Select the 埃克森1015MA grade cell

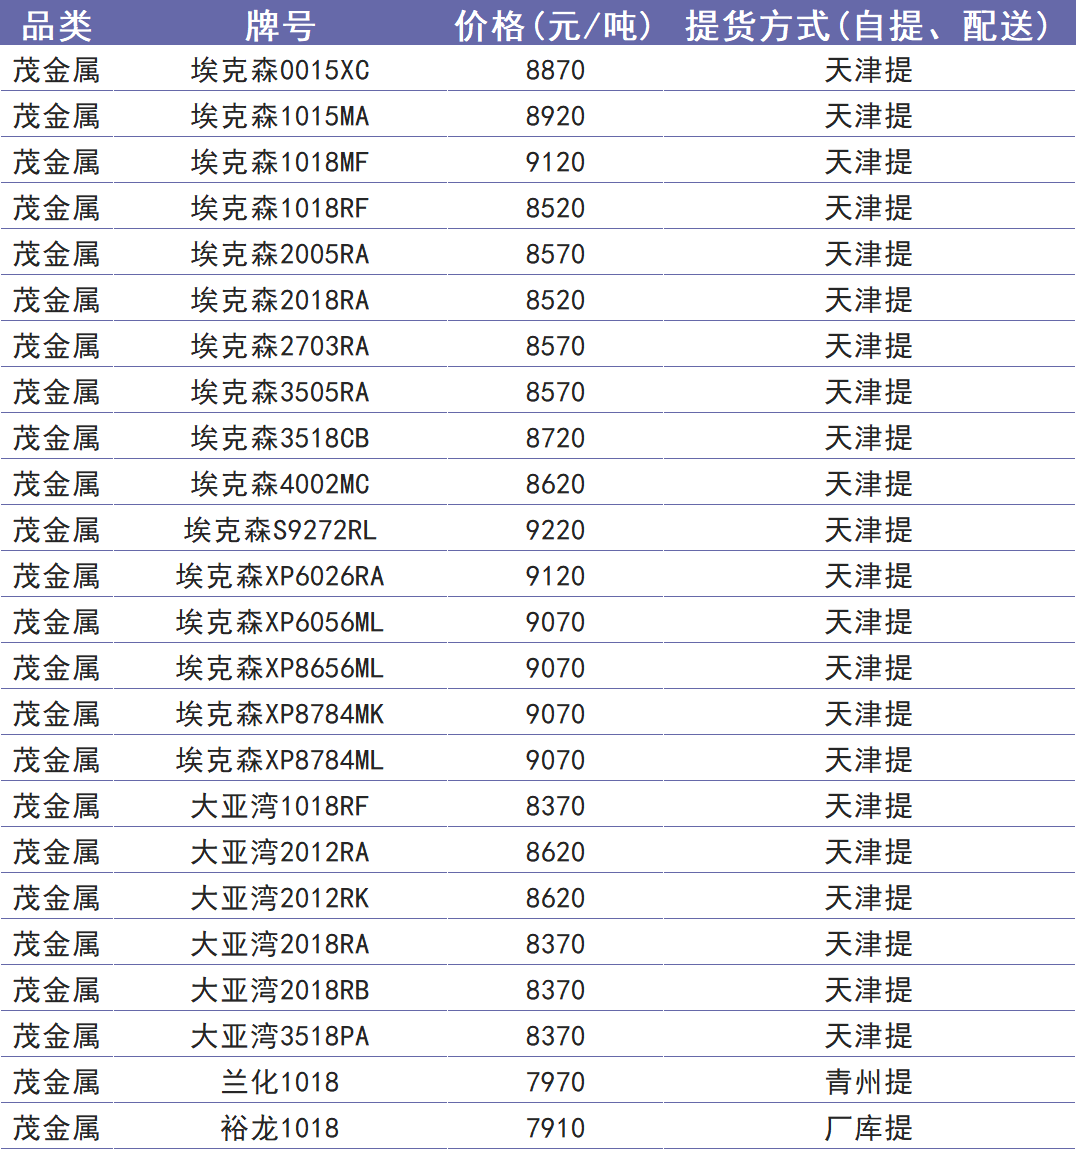(x=280, y=117)
